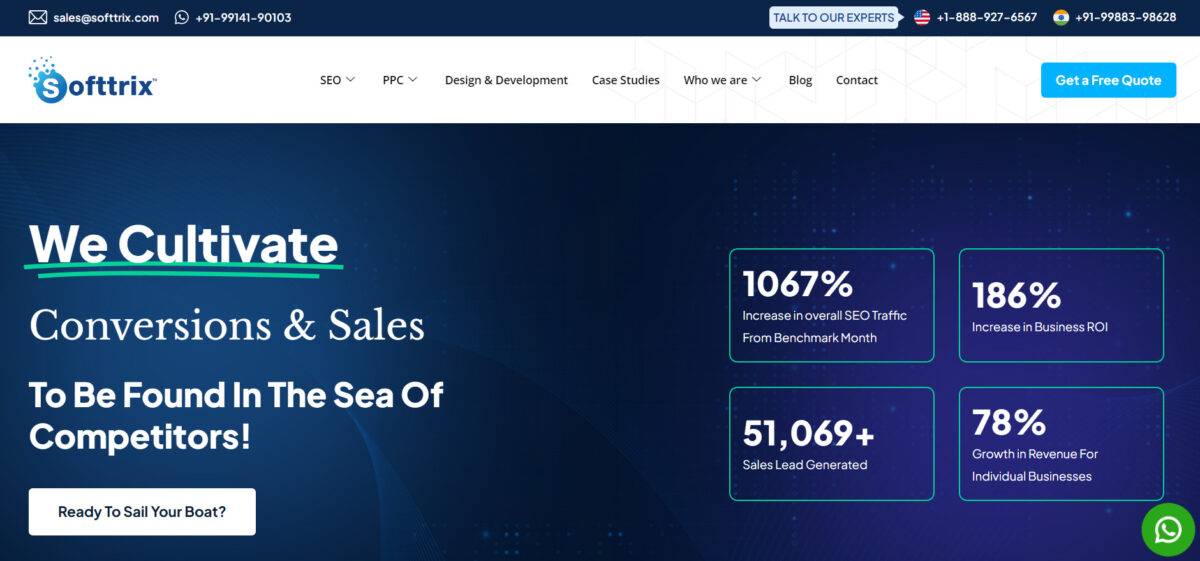Click the 78% Growth in Revenue card

tap(1061, 444)
